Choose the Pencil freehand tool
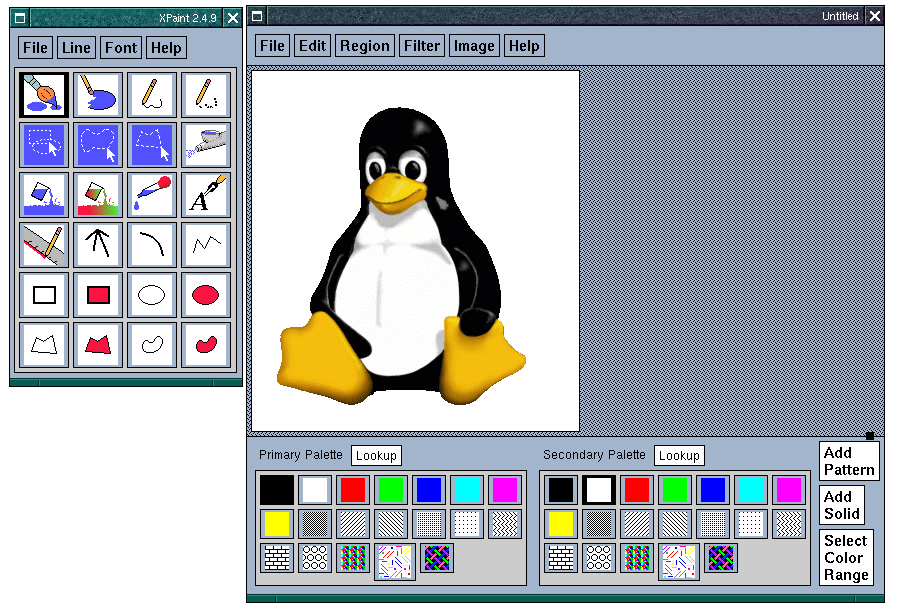898x610 pixels. click(x=152, y=94)
